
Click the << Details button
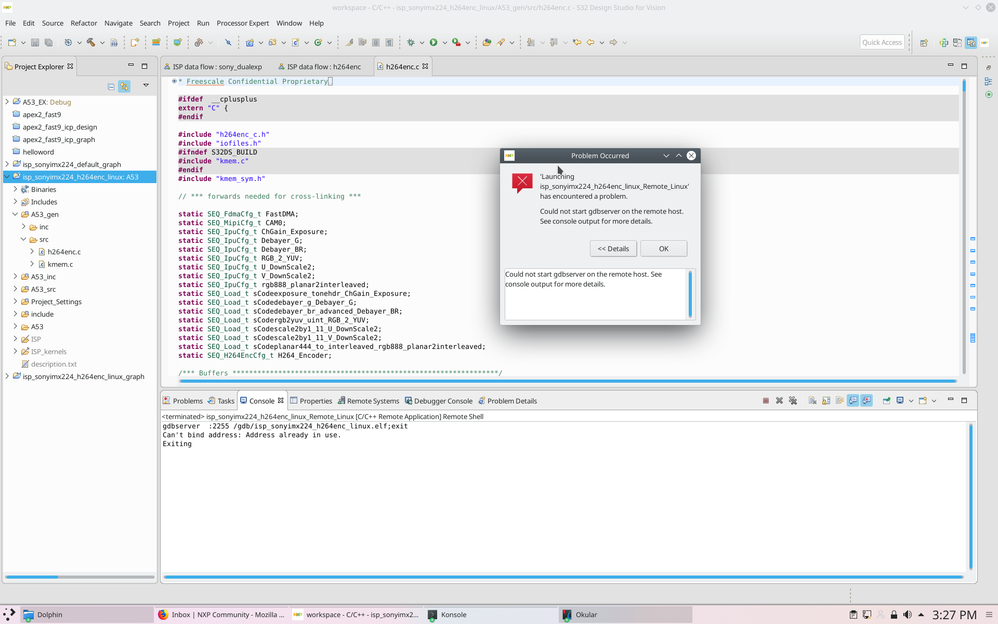coord(613,249)
